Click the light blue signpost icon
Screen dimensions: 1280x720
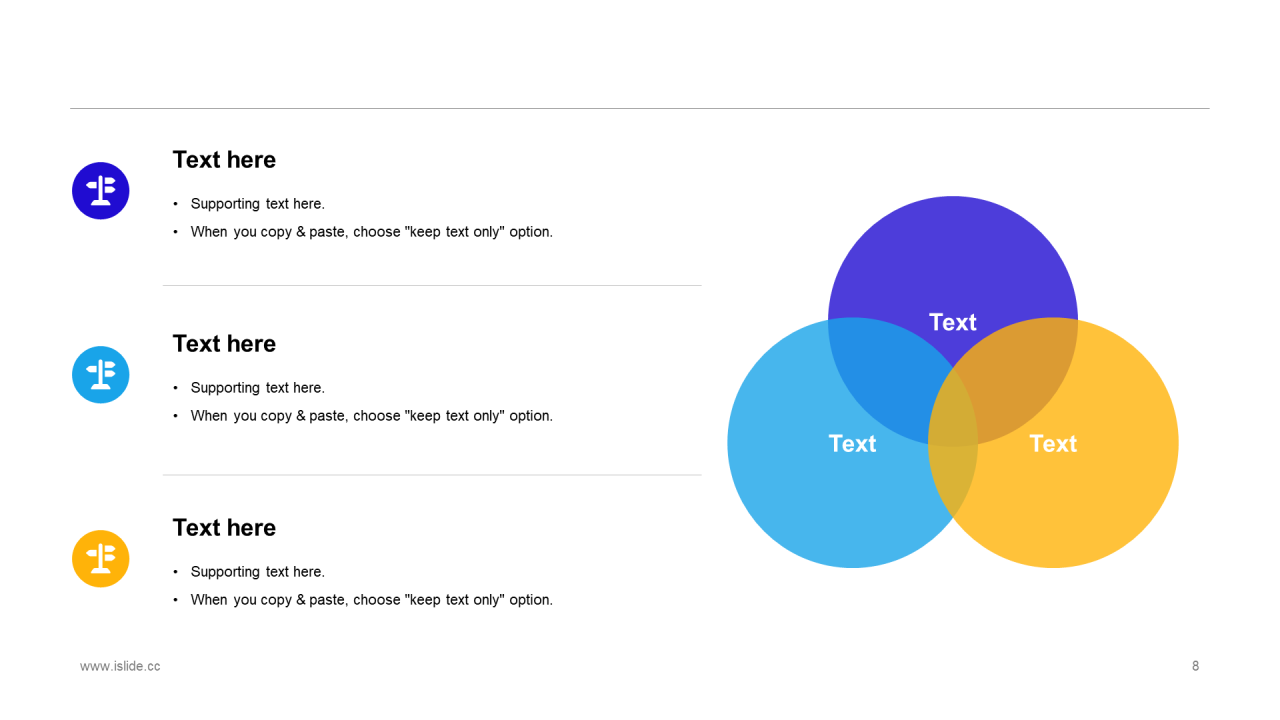(101, 374)
